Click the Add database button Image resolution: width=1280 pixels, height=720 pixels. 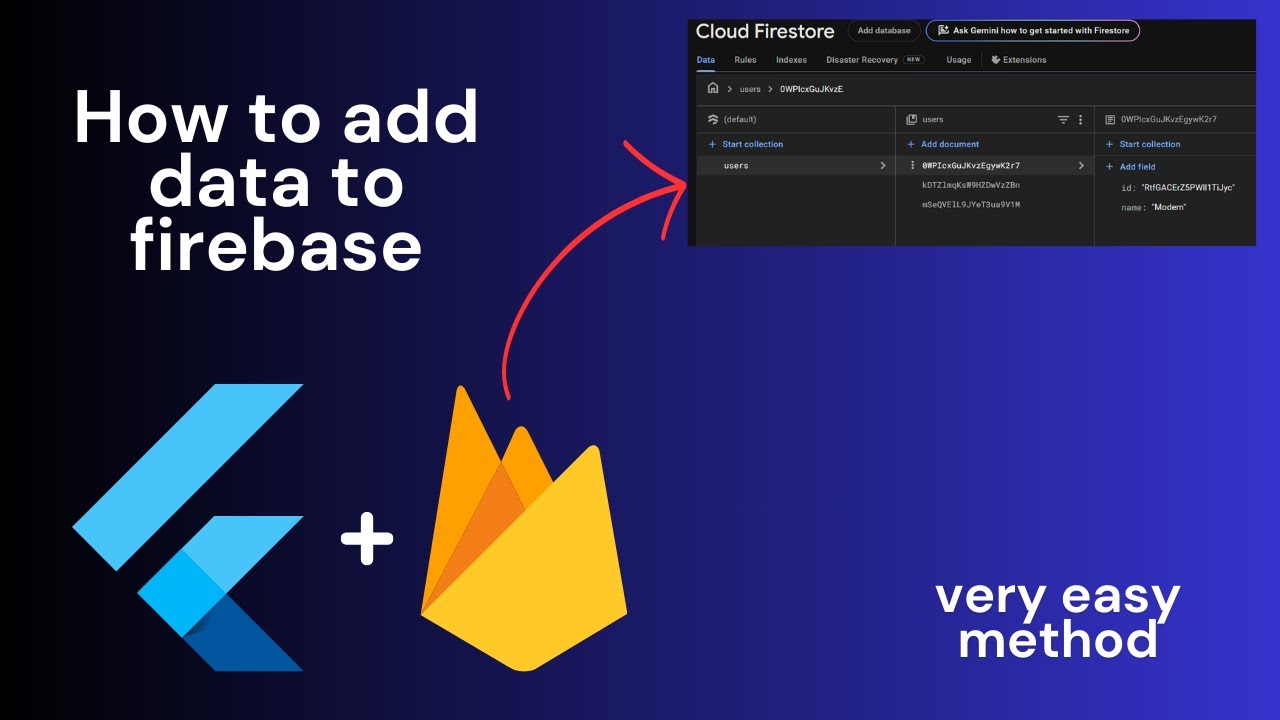[x=884, y=31]
